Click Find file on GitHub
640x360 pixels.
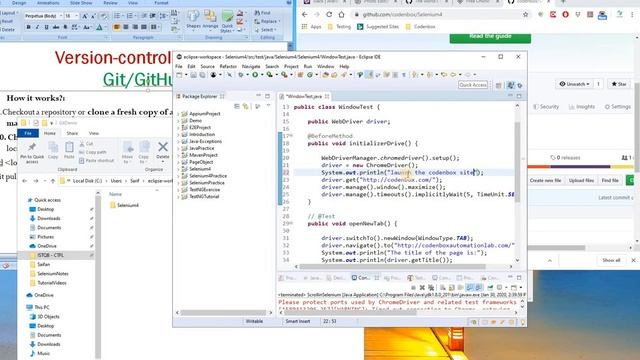(610, 180)
